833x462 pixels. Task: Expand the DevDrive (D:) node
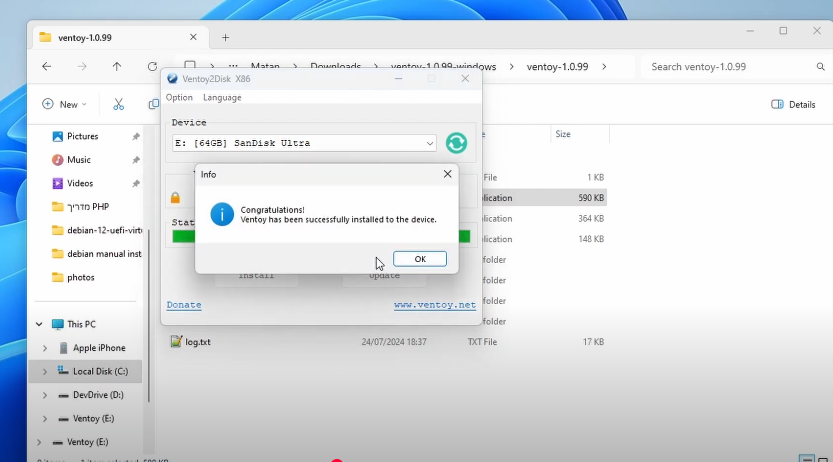pos(45,395)
